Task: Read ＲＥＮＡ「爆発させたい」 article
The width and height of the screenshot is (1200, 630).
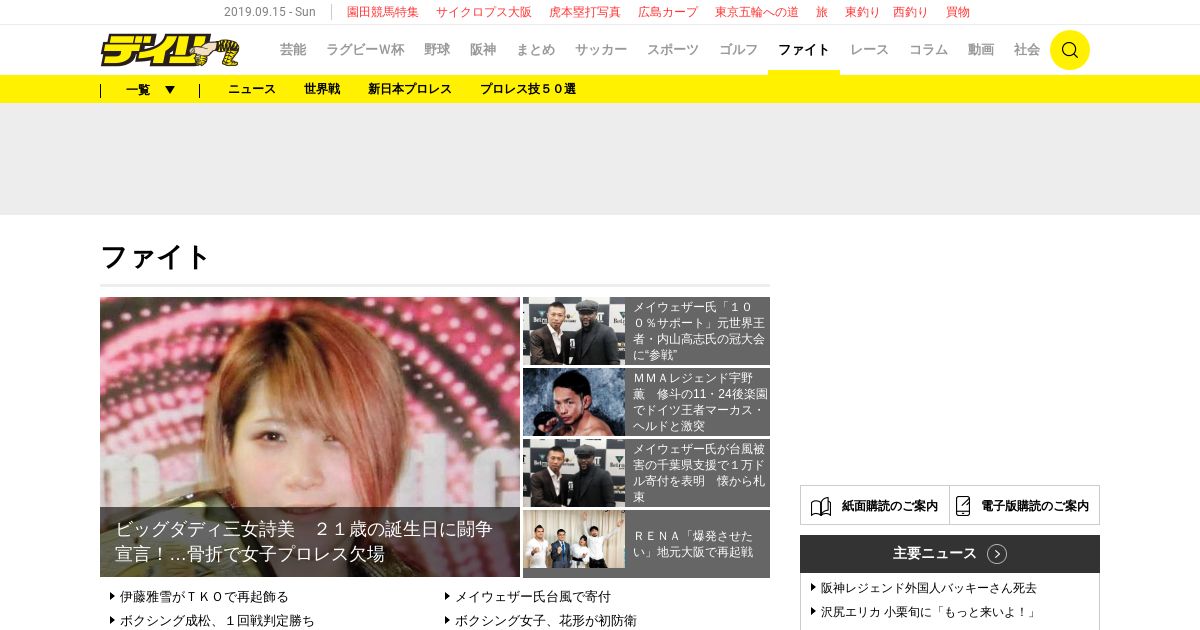Action: point(693,544)
